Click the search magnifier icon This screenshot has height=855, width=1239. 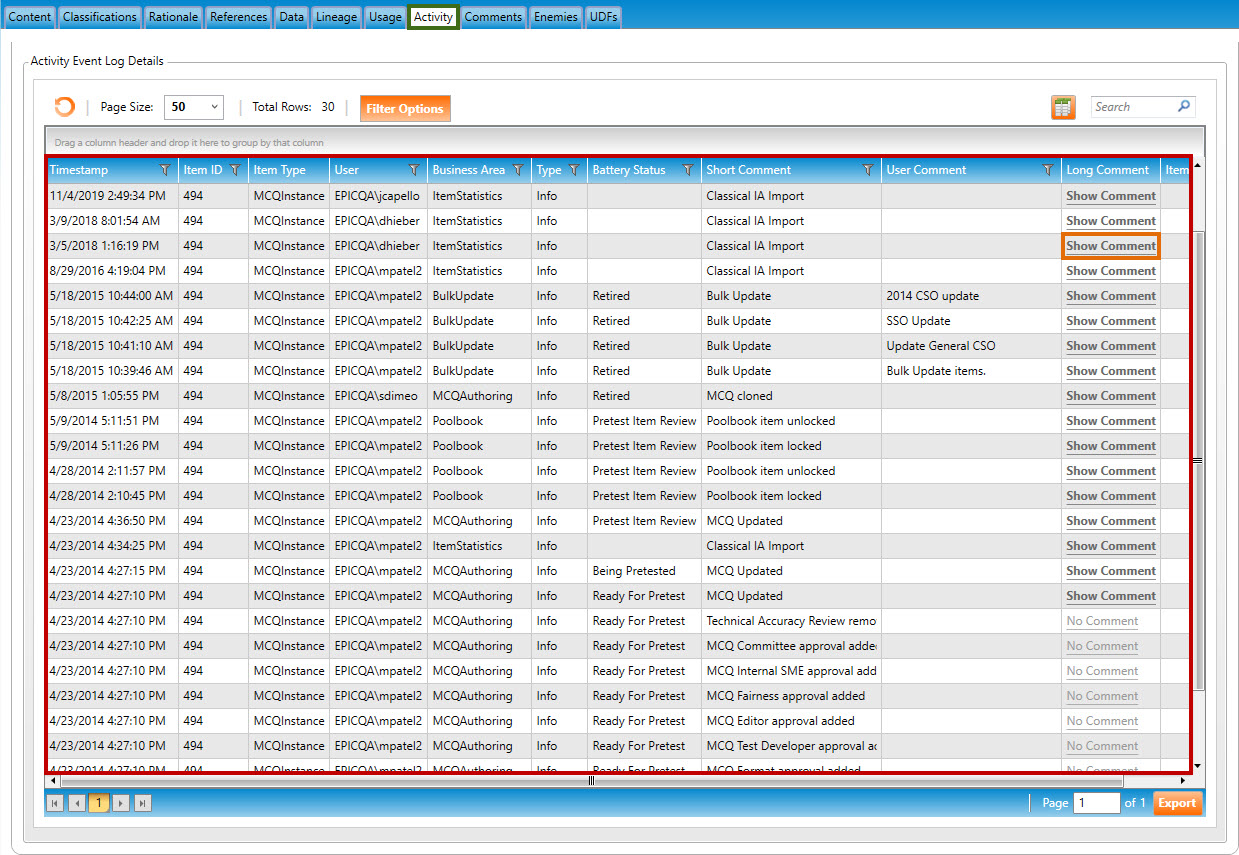tap(1184, 106)
